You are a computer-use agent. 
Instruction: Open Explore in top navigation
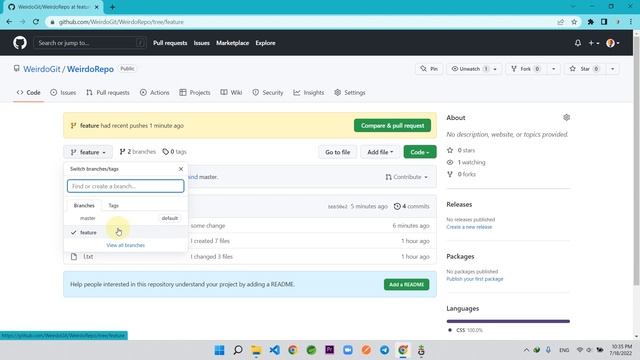(x=265, y=43)
